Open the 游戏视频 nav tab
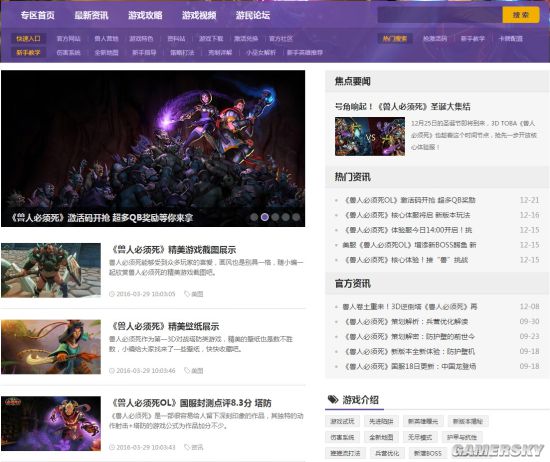The image size is (550, 462). [199, 15]
